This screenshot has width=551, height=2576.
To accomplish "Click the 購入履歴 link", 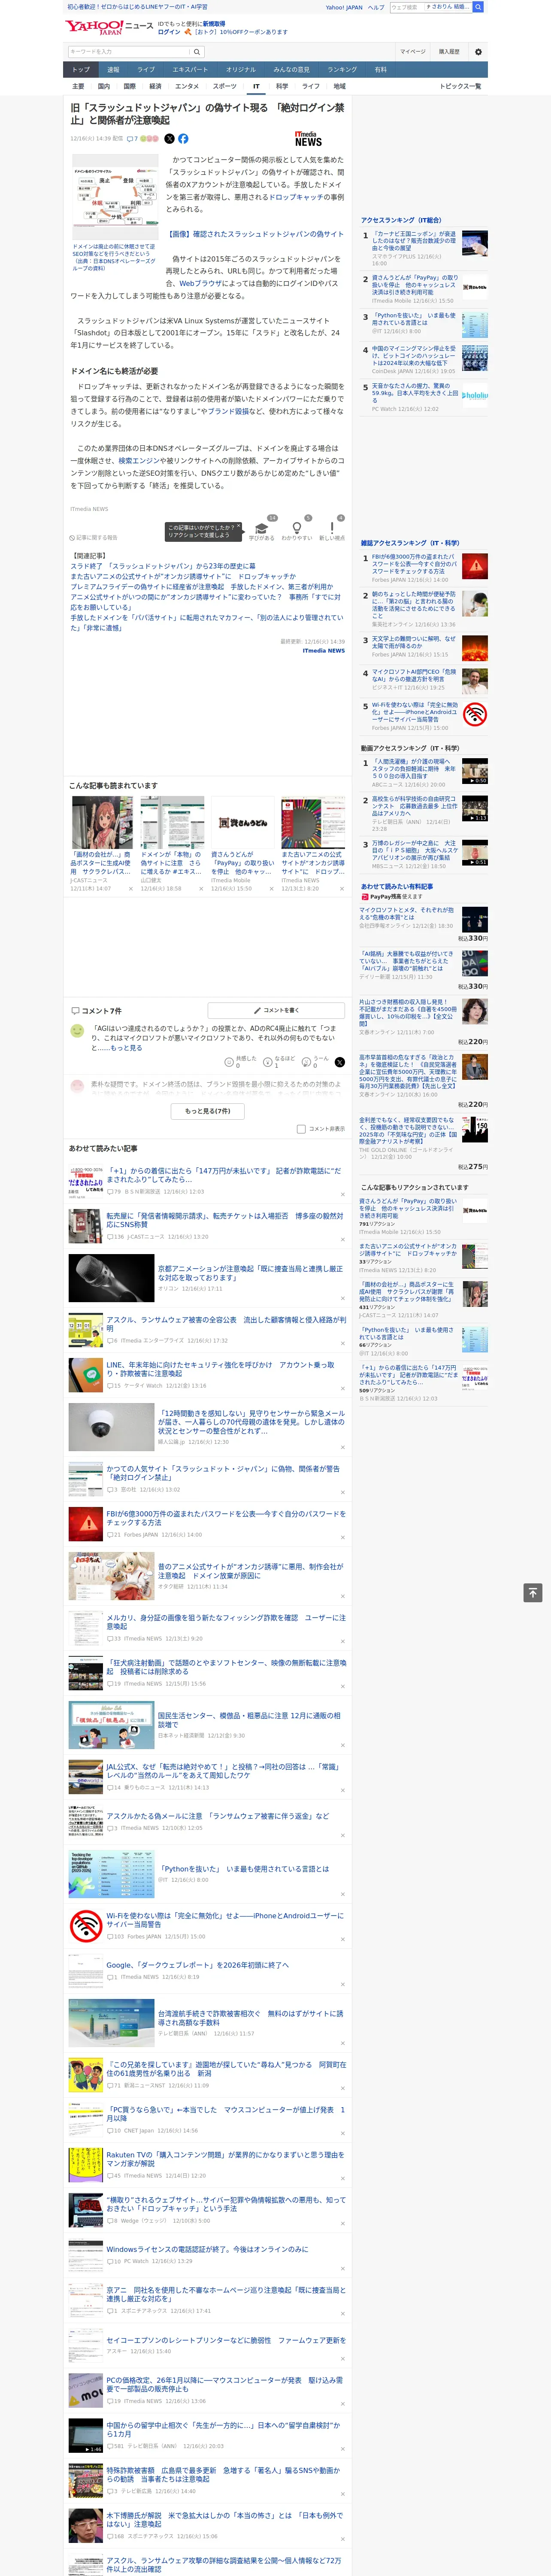I will point(449,52).
